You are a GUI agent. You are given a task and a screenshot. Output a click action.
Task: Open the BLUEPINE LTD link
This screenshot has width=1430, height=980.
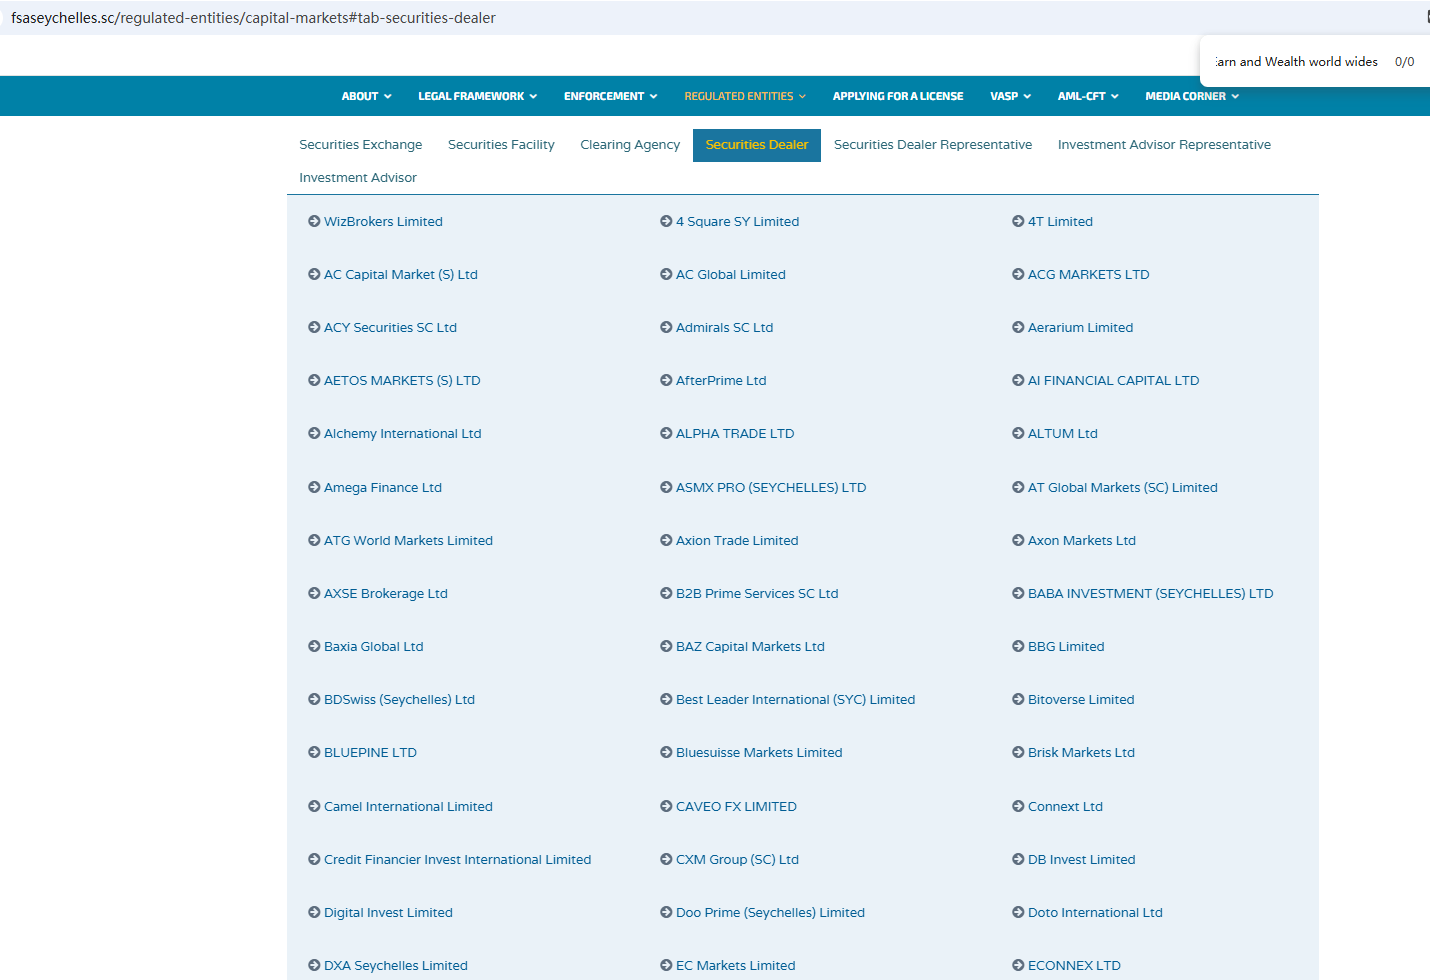point(370,752)
